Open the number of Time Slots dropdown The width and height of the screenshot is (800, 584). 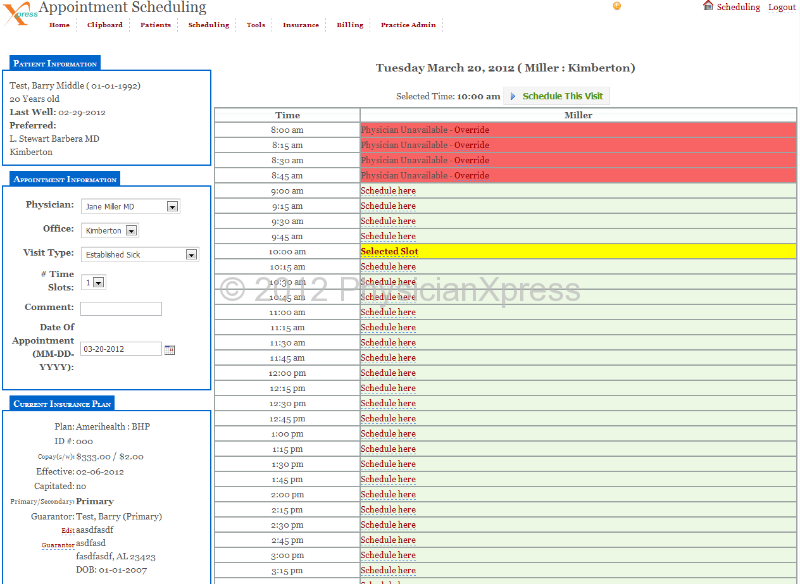98,283
